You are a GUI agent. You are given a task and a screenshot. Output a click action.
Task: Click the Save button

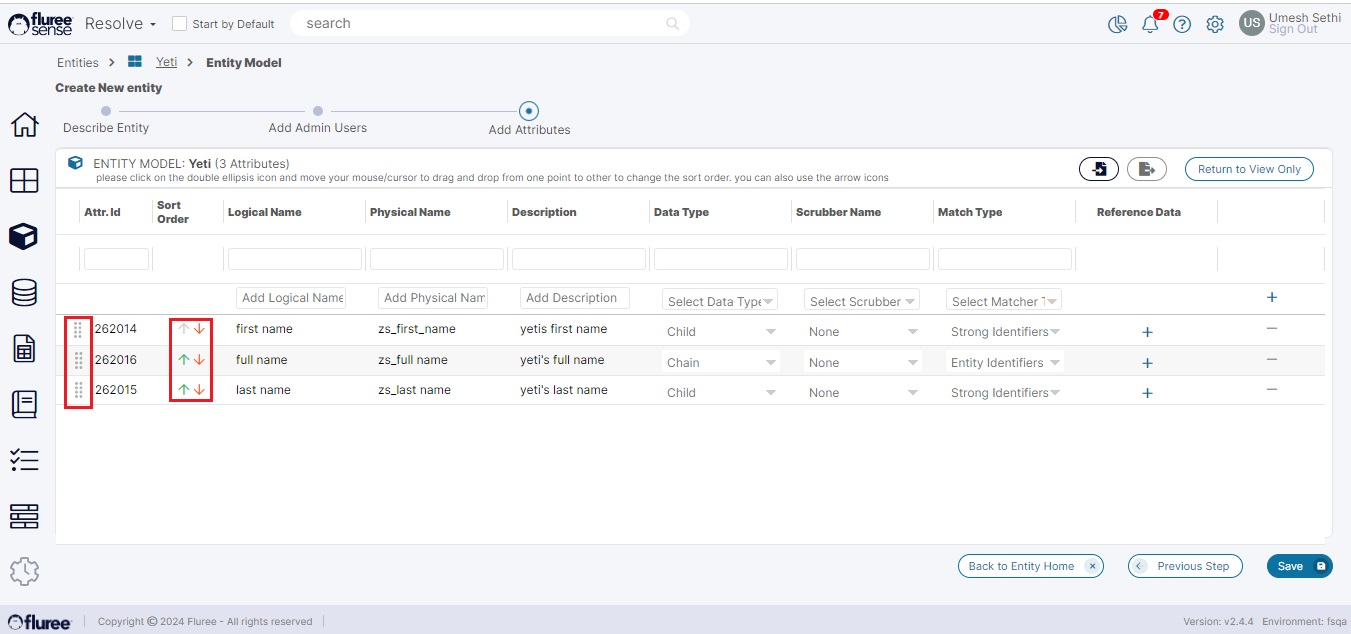pos(1299,566)
